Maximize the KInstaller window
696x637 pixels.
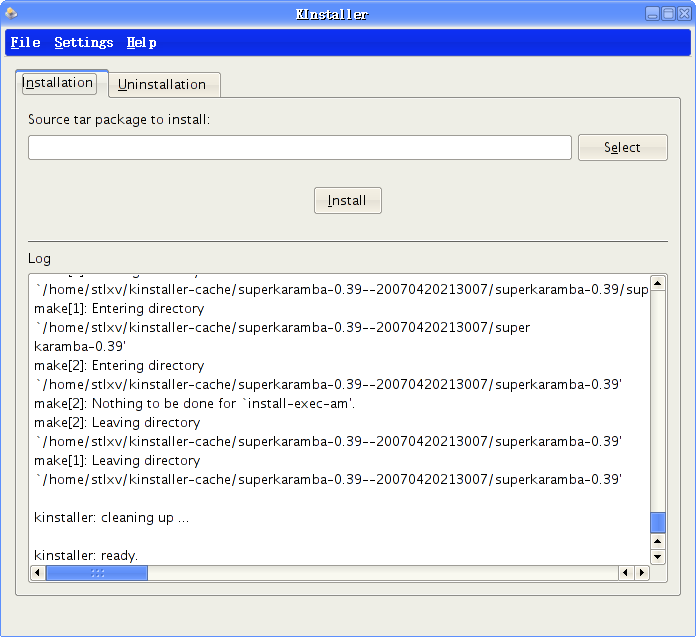668,13
